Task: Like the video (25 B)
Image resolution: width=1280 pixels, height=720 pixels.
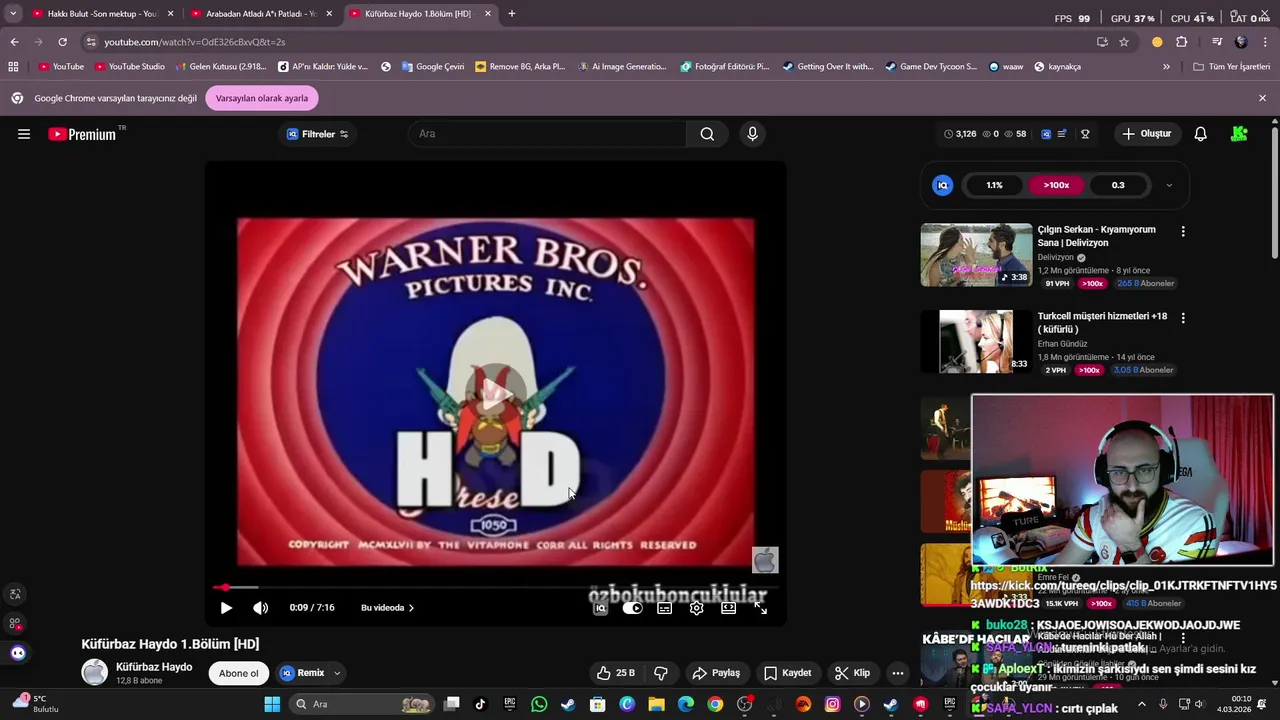Action: pyautogui.click(x=615, y=673)
